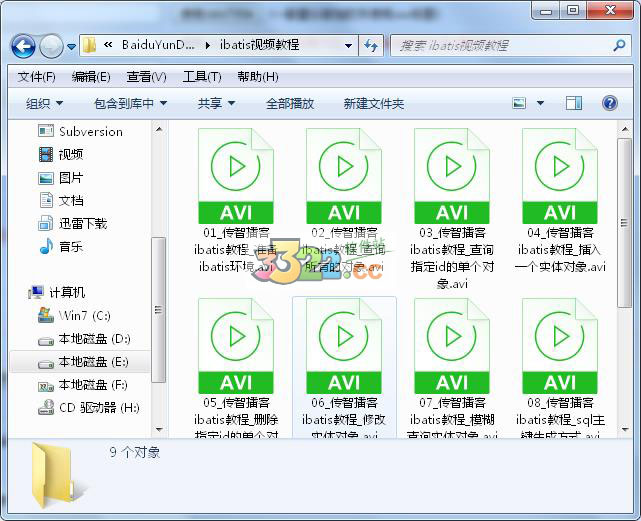The image size is (641, 521).
Task: Open 迅雷下载 in sidebar
Action: click(73, 223)
